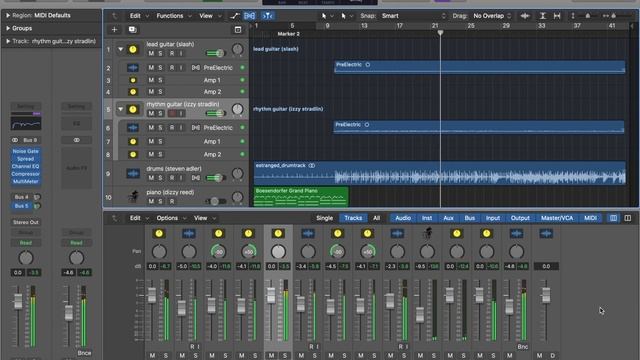Viewport: 640px width, 360px height.
Task: Click the piano track volume slider
Action: pyautogui.click(x=216, y=201)
